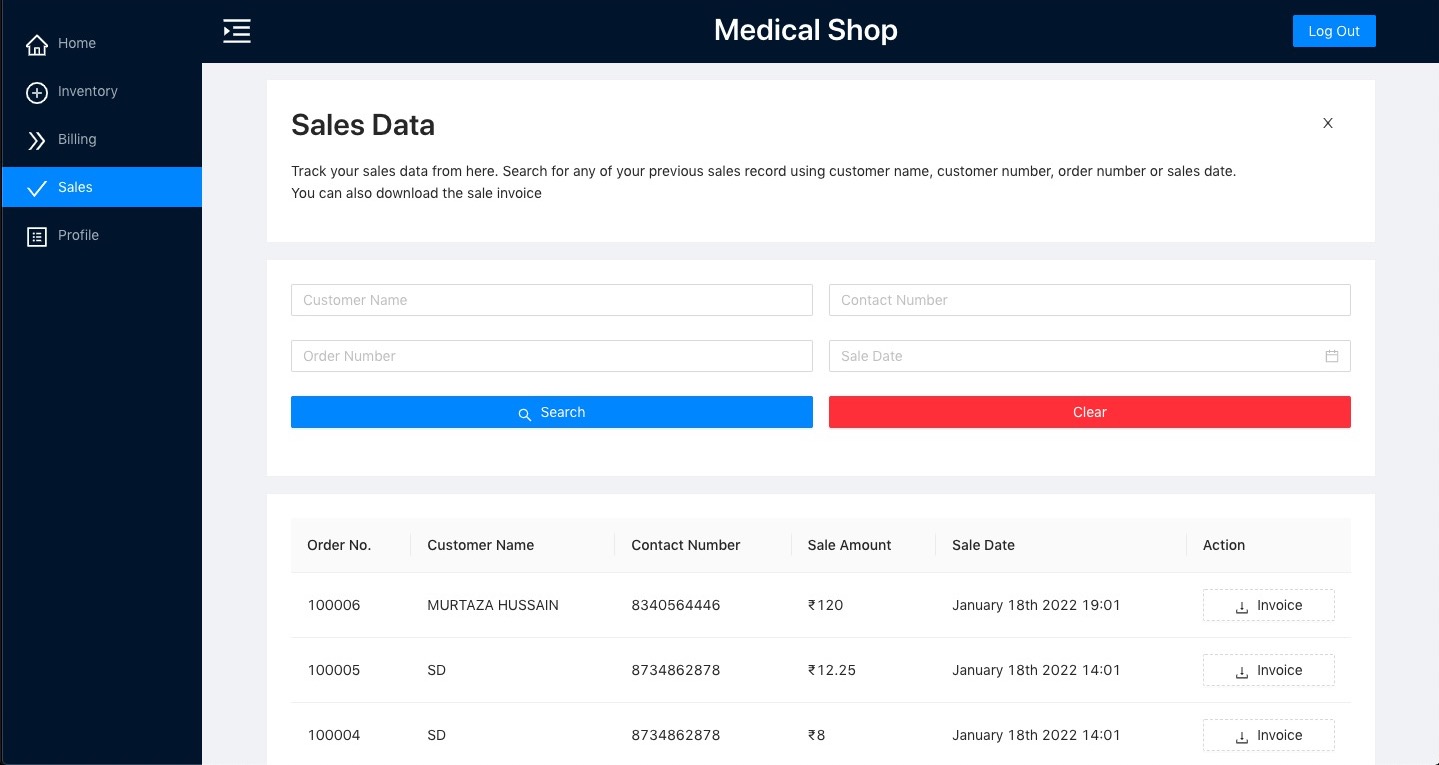Close the Sales Data panel with the X
Image resolution: width=1439 pixels, height=765 pixels.
[x=1327, y=123]
